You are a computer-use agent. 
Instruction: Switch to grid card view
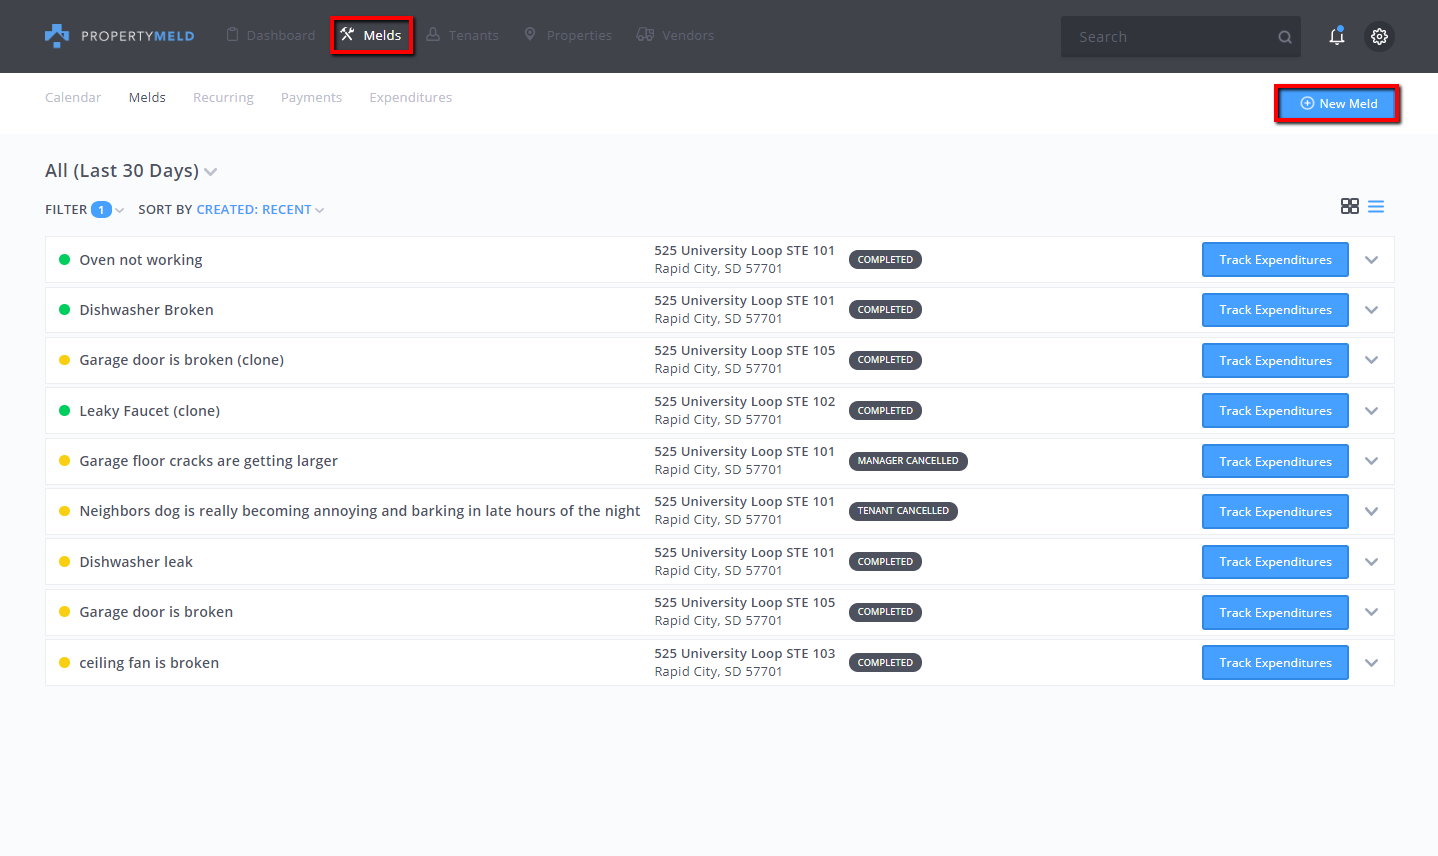[x=1349, y=206]
